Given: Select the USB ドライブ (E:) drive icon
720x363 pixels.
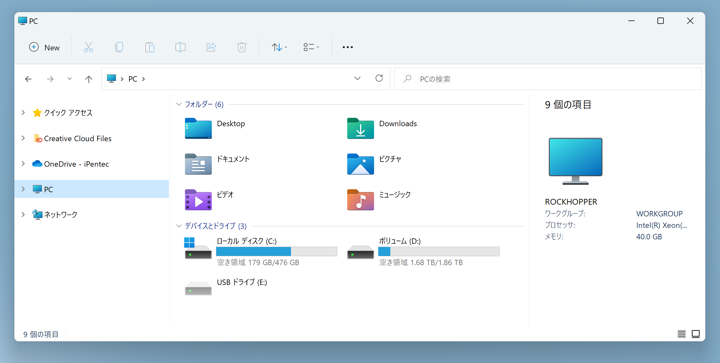Looking at the screenshot, I should point(198,288).
